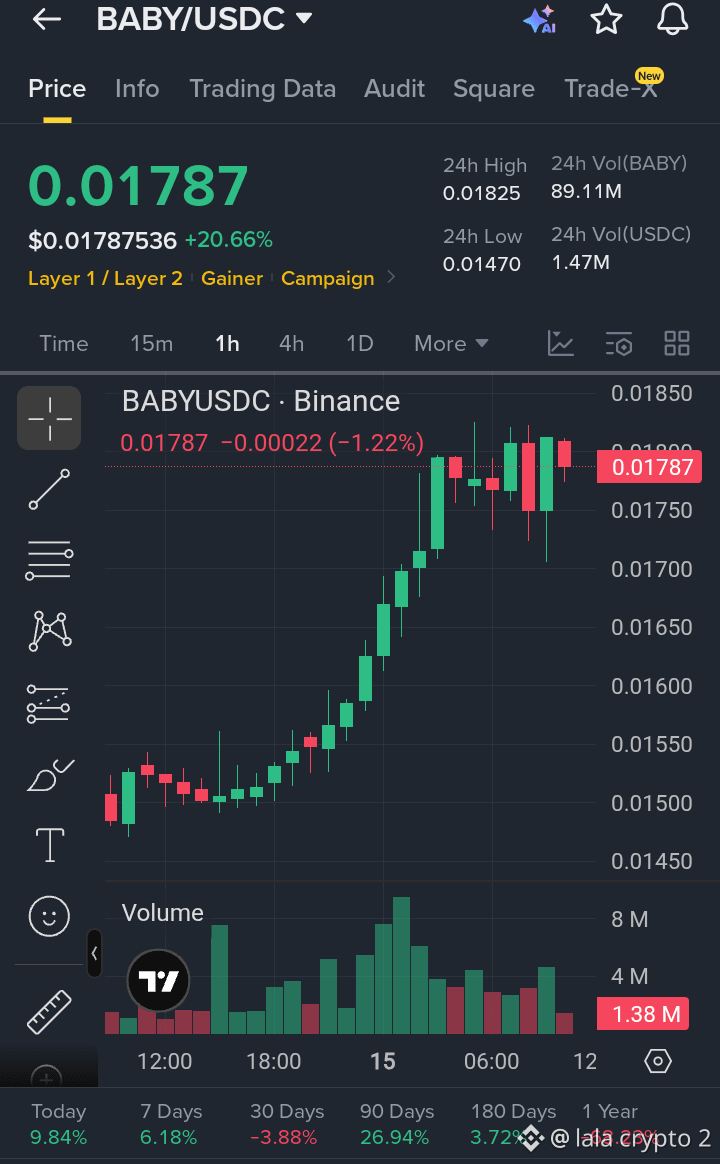Click the 1.38 M volume axis label
Image resolution: width=720 pixels, height=1164 pixels.
pos(643,1014)
